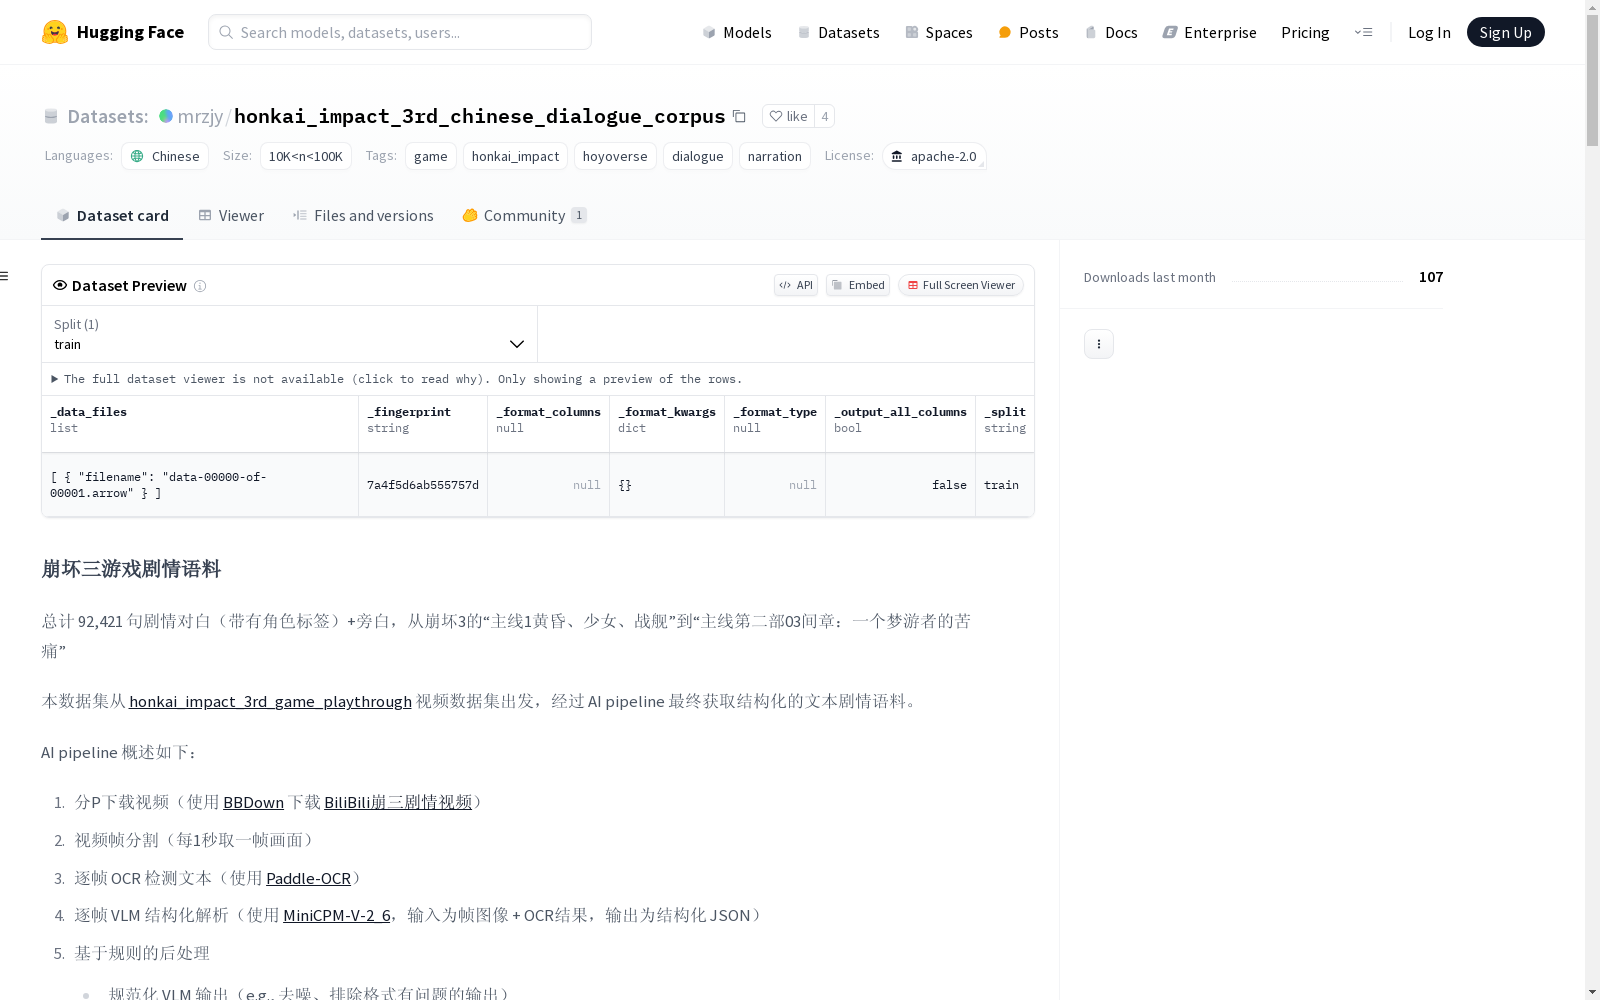The height and width of the screenshot is (1000, 1600).
Task: Click the Sign Up button
Action: coord(1505,32)
